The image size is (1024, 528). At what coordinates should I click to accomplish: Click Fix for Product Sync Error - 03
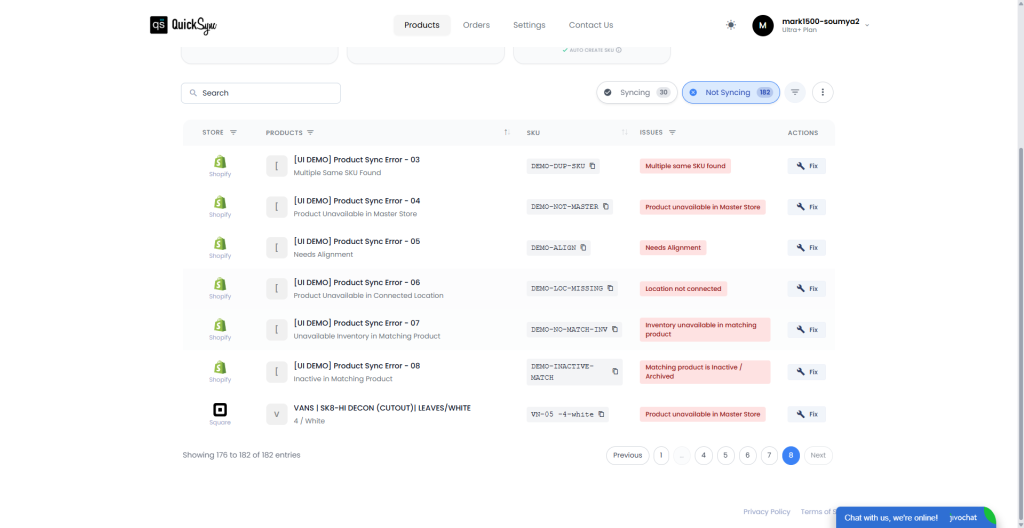point(807,166)
